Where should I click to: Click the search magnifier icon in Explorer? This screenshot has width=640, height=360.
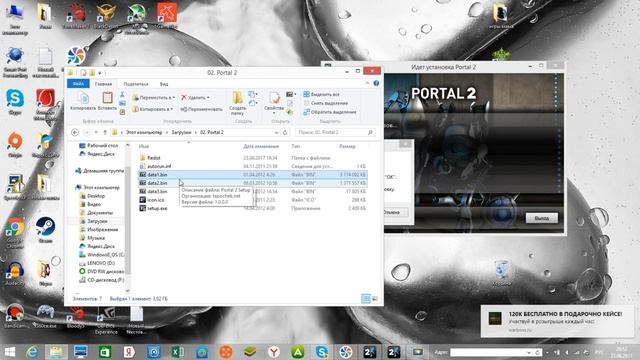click(x=370, y=132)
